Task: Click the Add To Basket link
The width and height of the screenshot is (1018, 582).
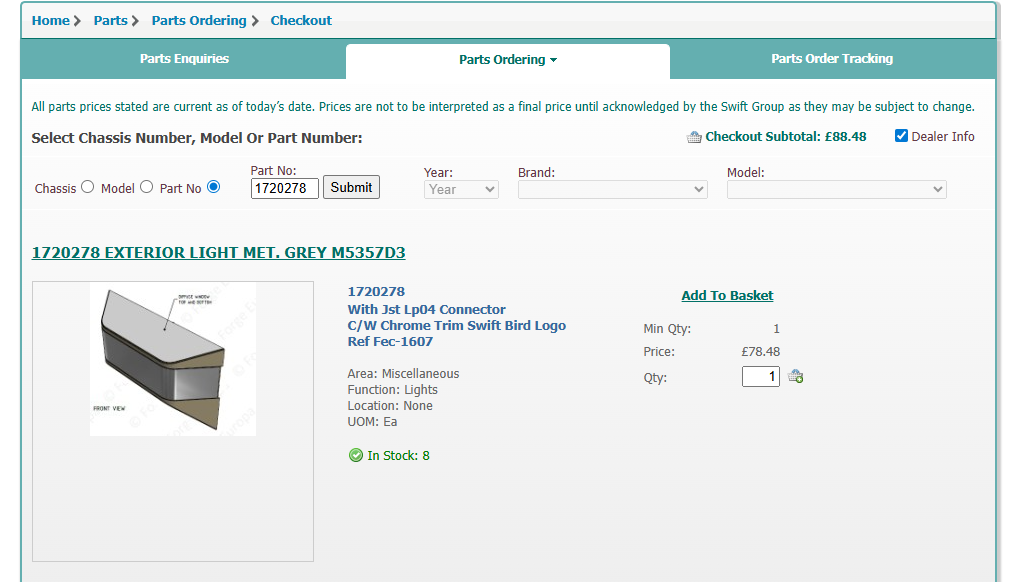Action: 727,295
